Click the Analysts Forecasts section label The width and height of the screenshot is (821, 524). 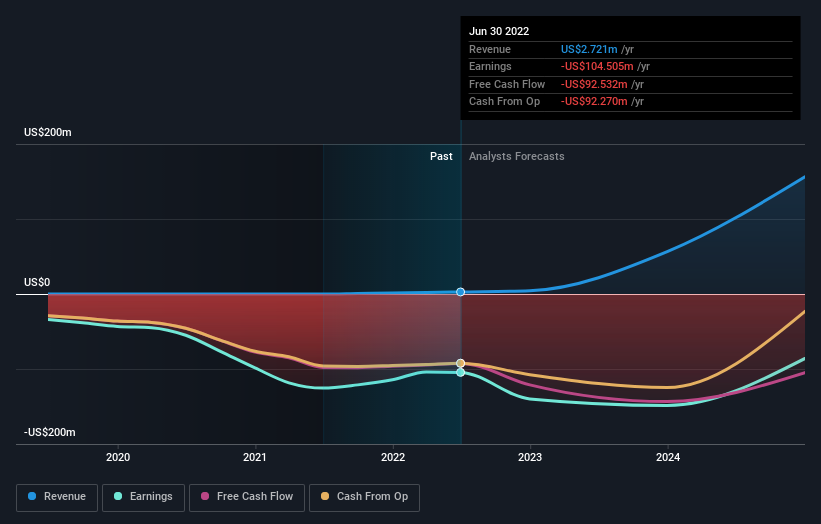516,157
